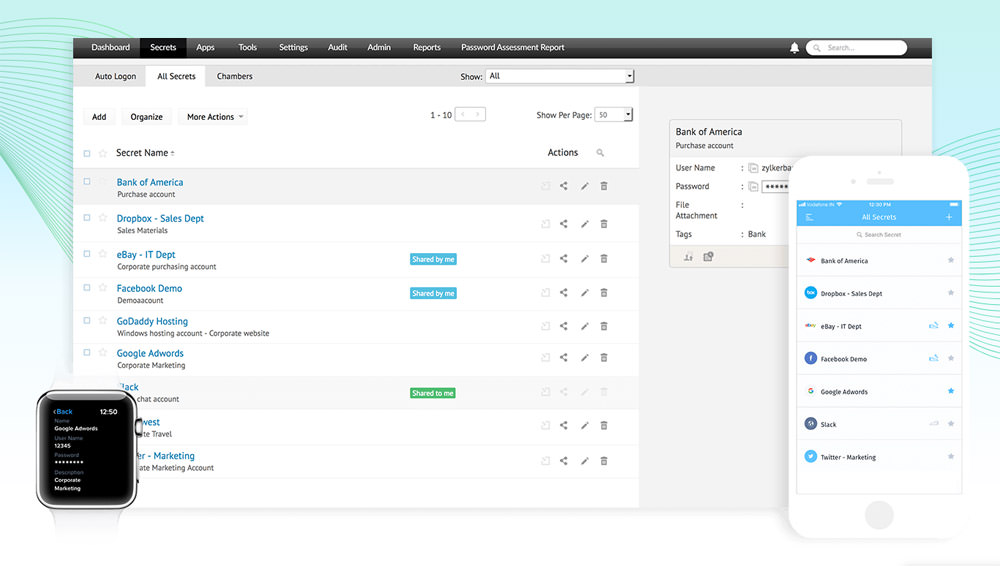Viewport: 1000px width, 566px height.
Task: Edit the GoDaddy Hosting secret
Action: (584, 326)
